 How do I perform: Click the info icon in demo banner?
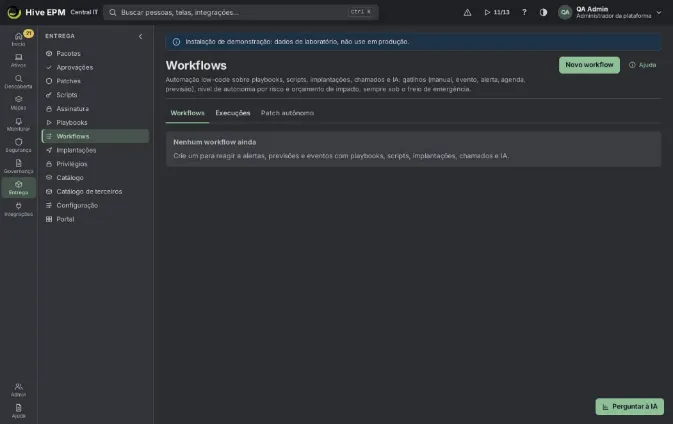[x=176, y=42]
